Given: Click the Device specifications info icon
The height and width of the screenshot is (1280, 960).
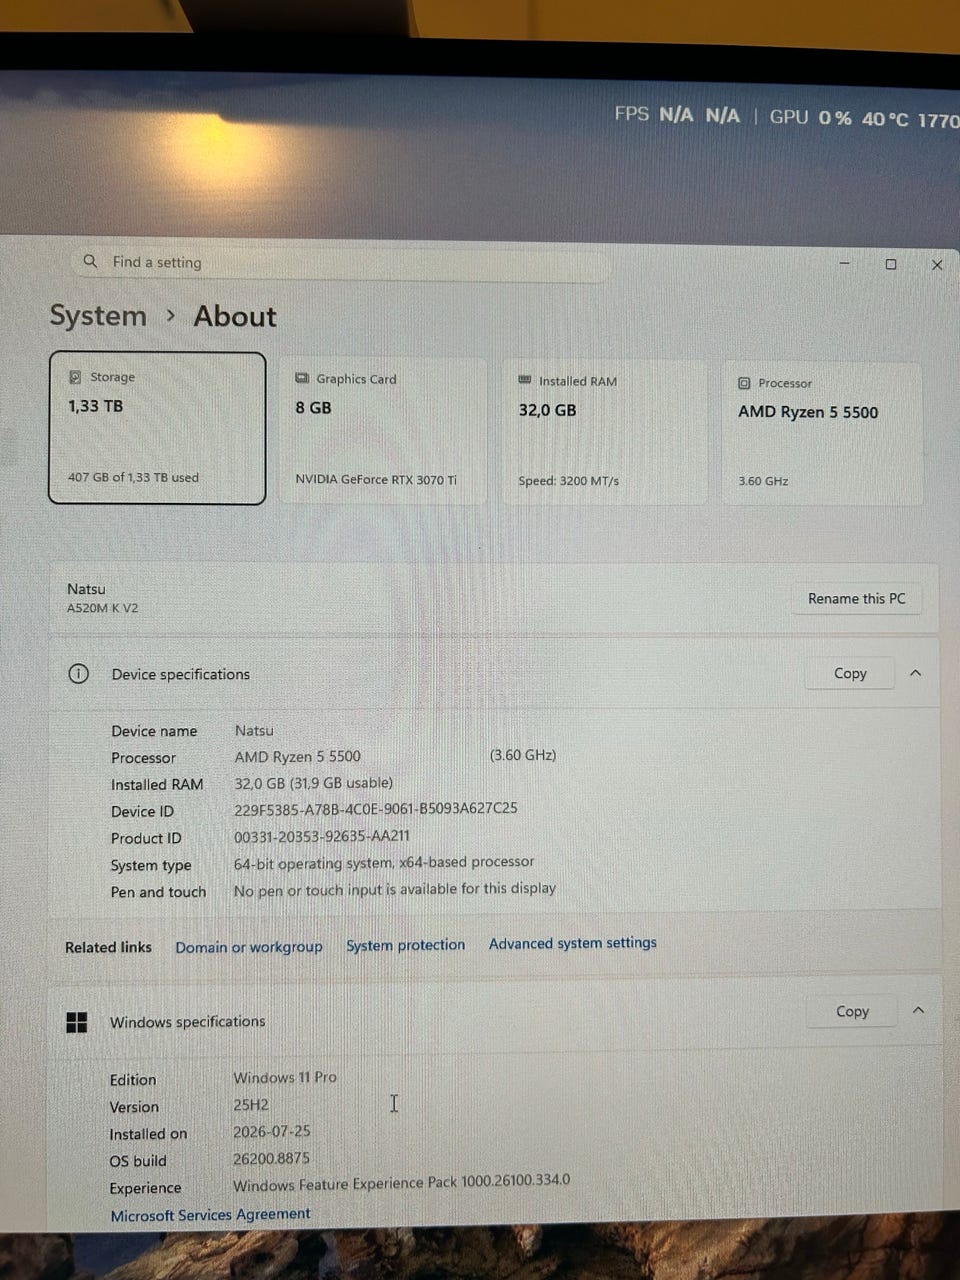Looking at the screenshot, I should click(x=78, y=674).
